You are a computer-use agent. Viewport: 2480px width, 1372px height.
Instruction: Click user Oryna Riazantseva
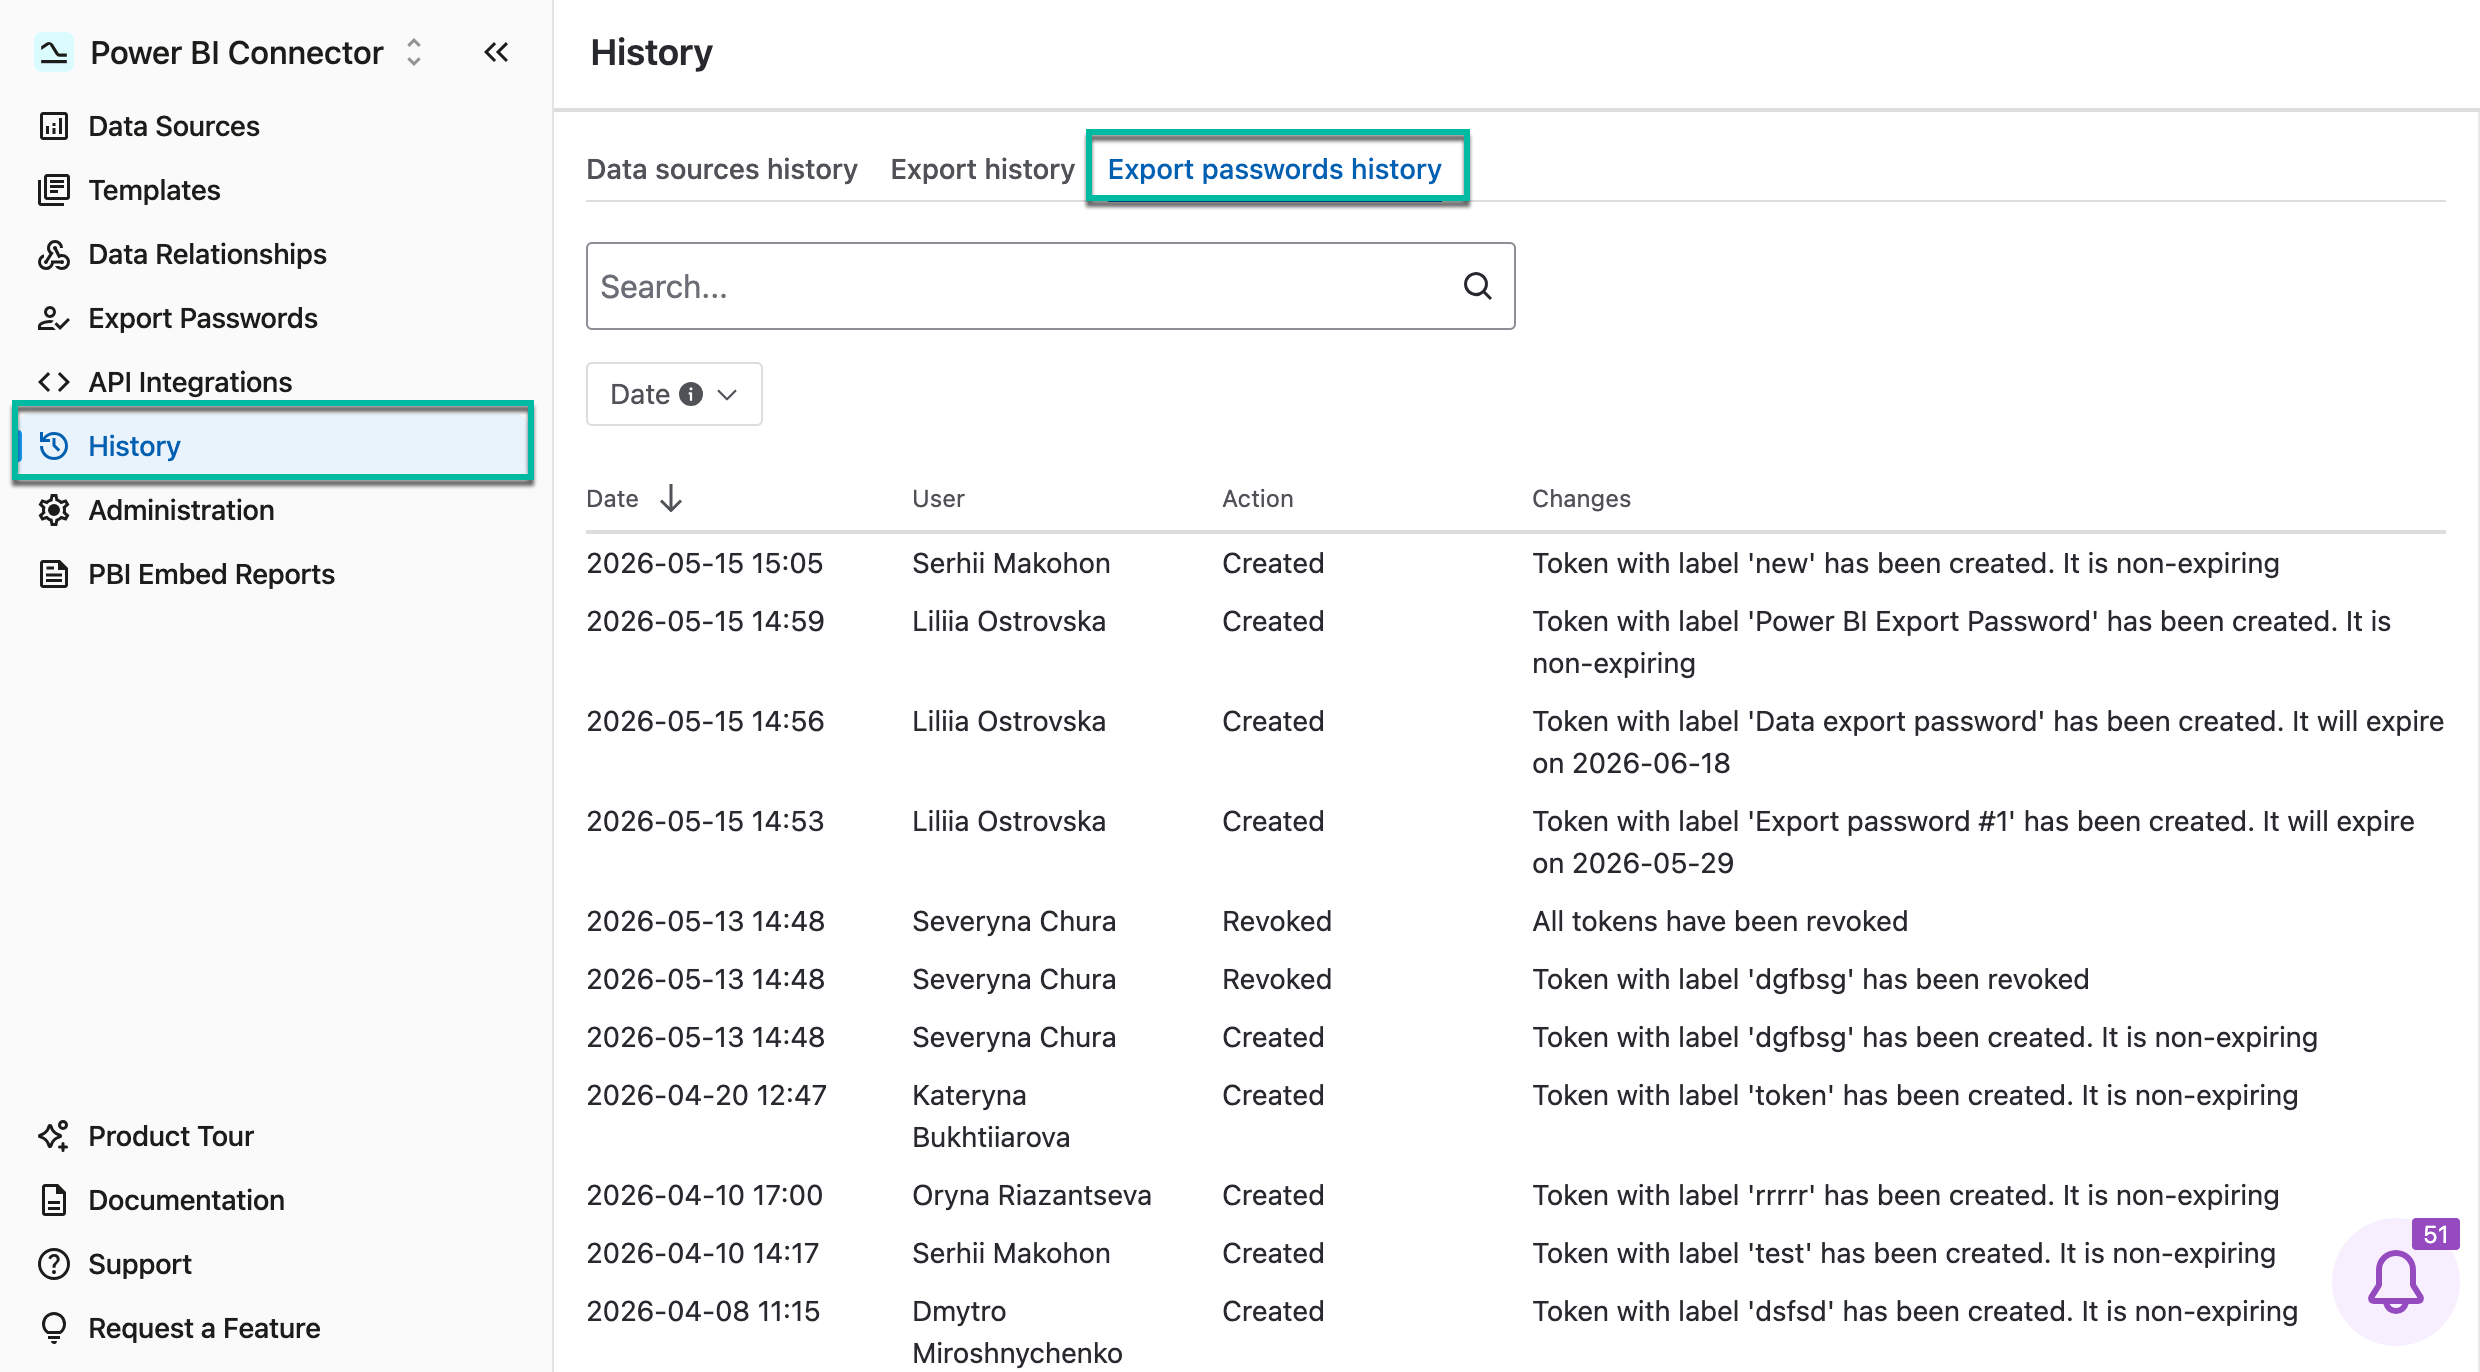click(x=1031, y=1195)
